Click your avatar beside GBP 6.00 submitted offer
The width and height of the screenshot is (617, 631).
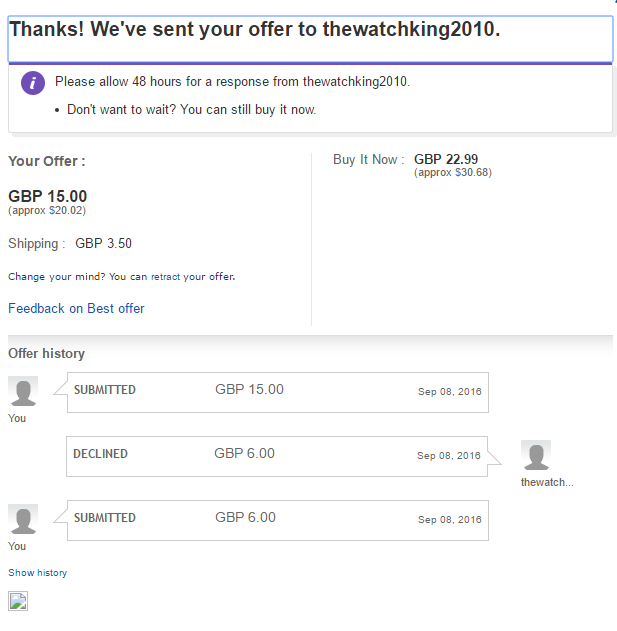click(x=23, y=519)
